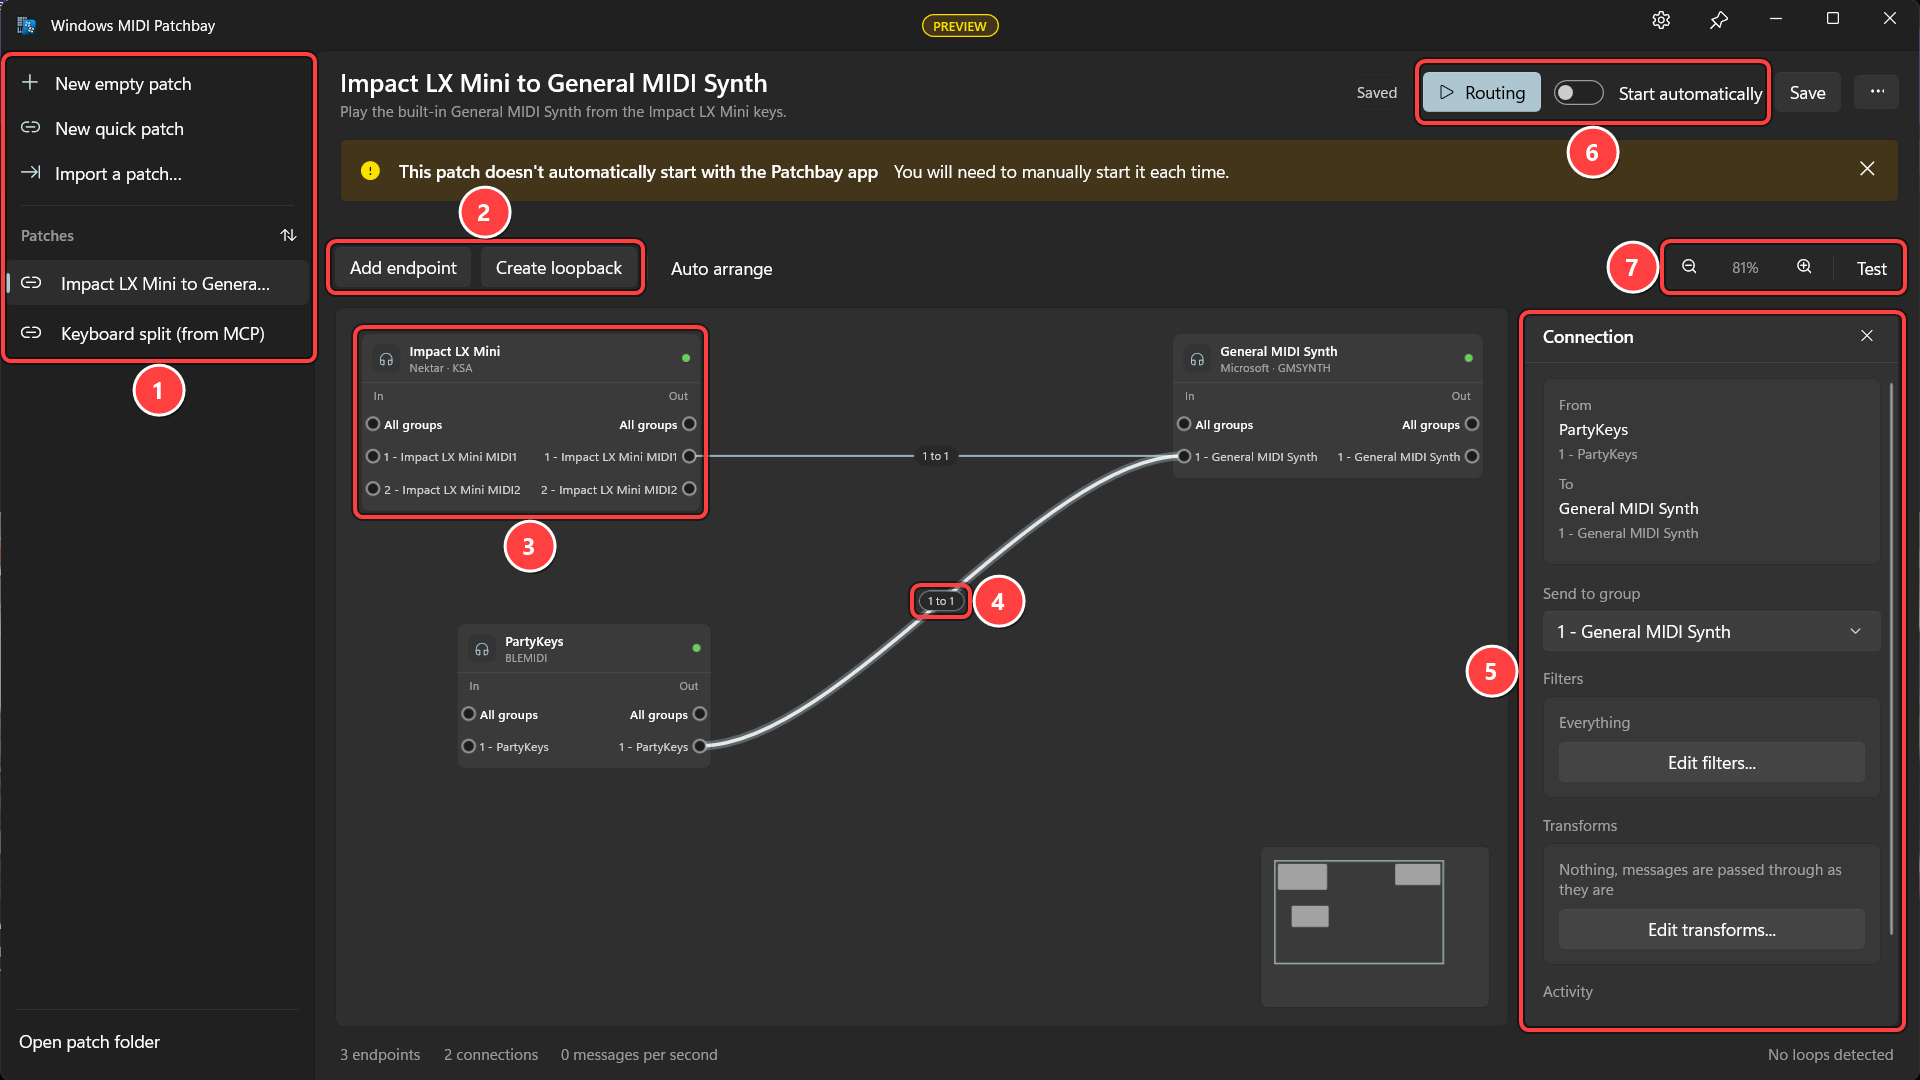Image resolution: width=1920 pixels, height=1080 pixels.
Task: Select the 1 to 1 connection on the curved cable
Action: point(941,601)
